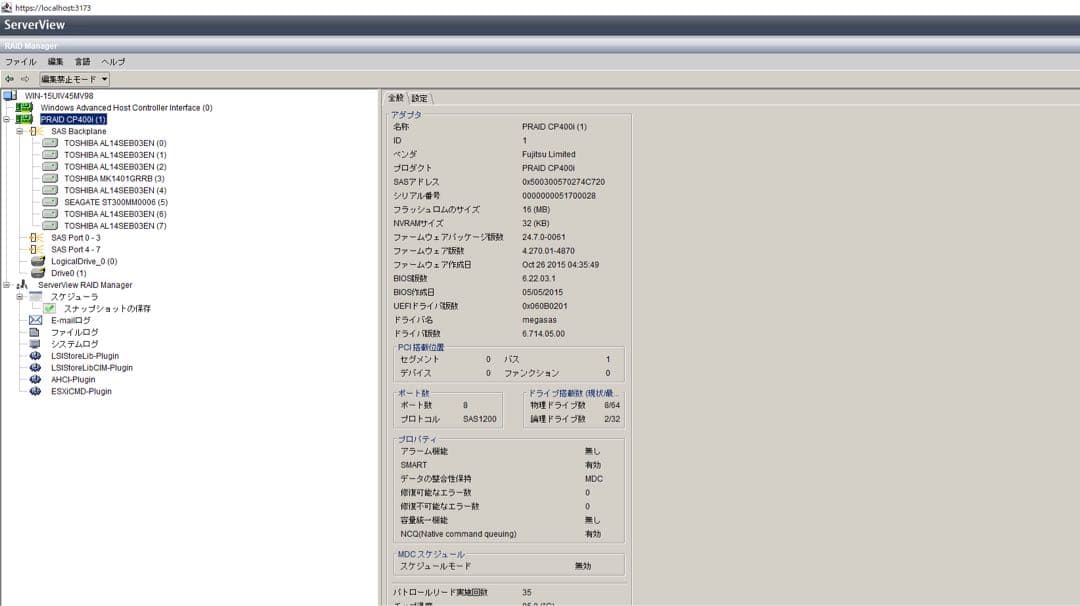Click the SAS Port 4 - 7 icon
Image resolution: width=1080 pixels, height=606 pixels.
pyautogui.click(x=36, y=249)
